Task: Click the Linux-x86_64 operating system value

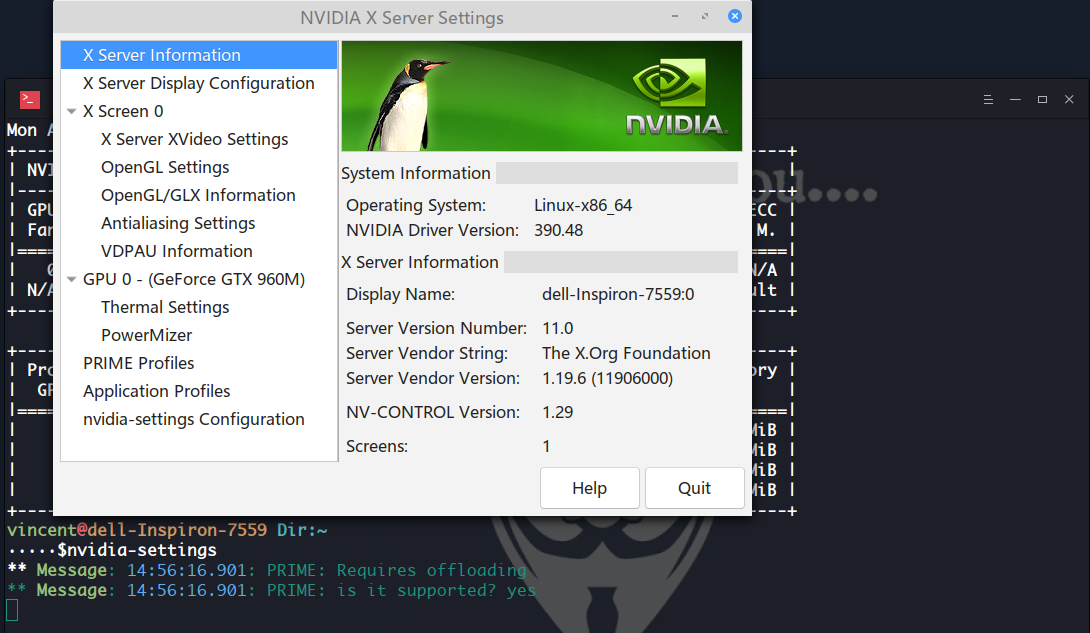Action: (583, 206)
